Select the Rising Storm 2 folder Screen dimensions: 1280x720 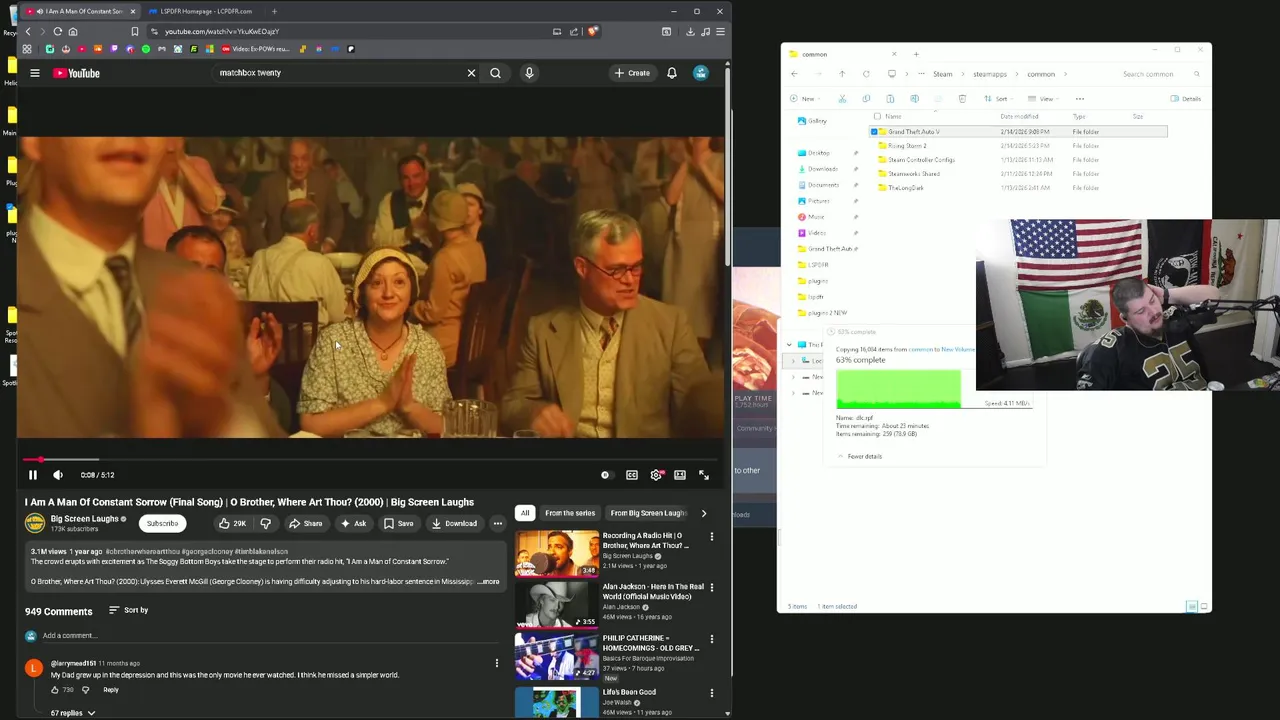pyautogui.click(x=907, y=146)
